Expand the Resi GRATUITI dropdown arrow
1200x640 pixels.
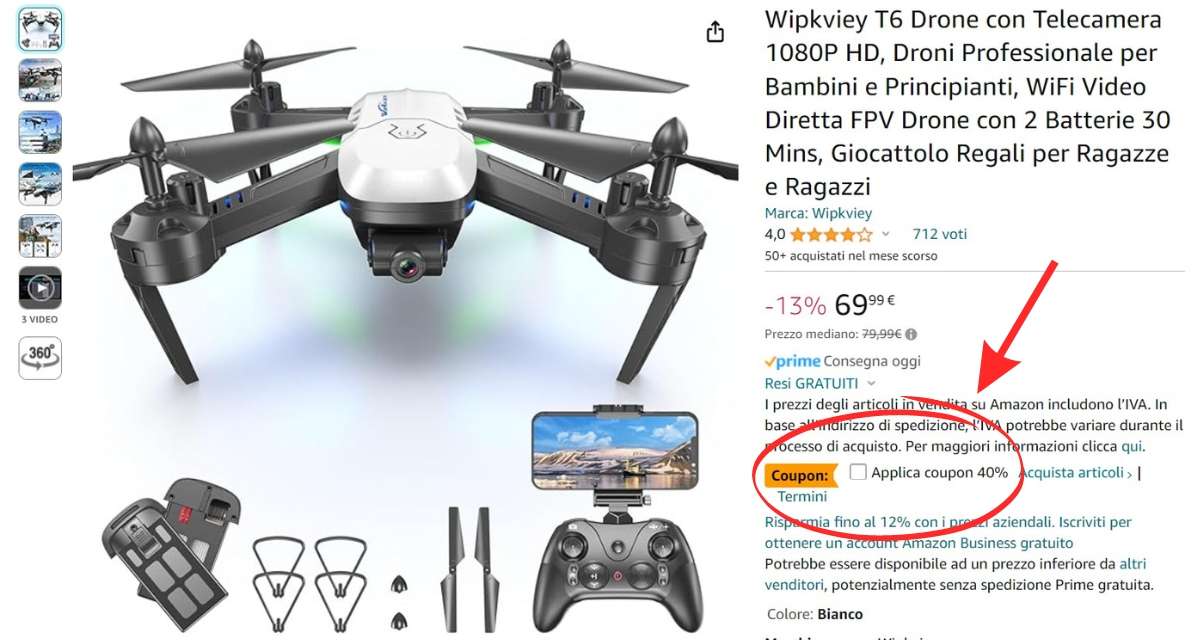tap(871, 383)
